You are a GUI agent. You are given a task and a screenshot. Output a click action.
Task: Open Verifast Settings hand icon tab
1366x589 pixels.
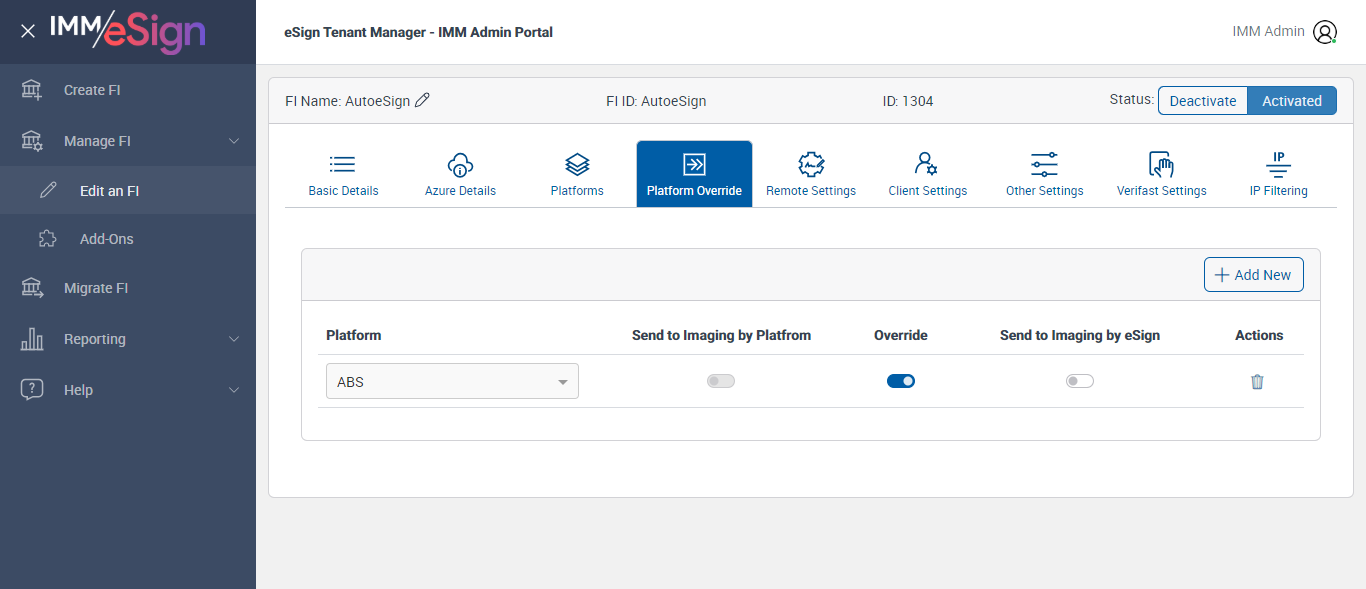[1161, 175]
